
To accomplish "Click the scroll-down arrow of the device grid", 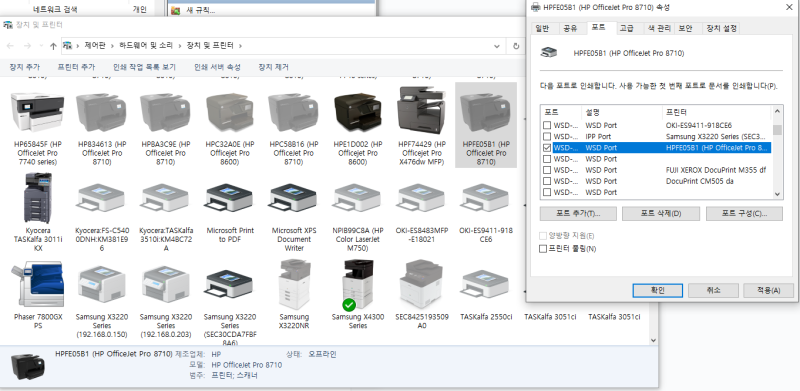I will pyautogui.click(x=654, y=340).
